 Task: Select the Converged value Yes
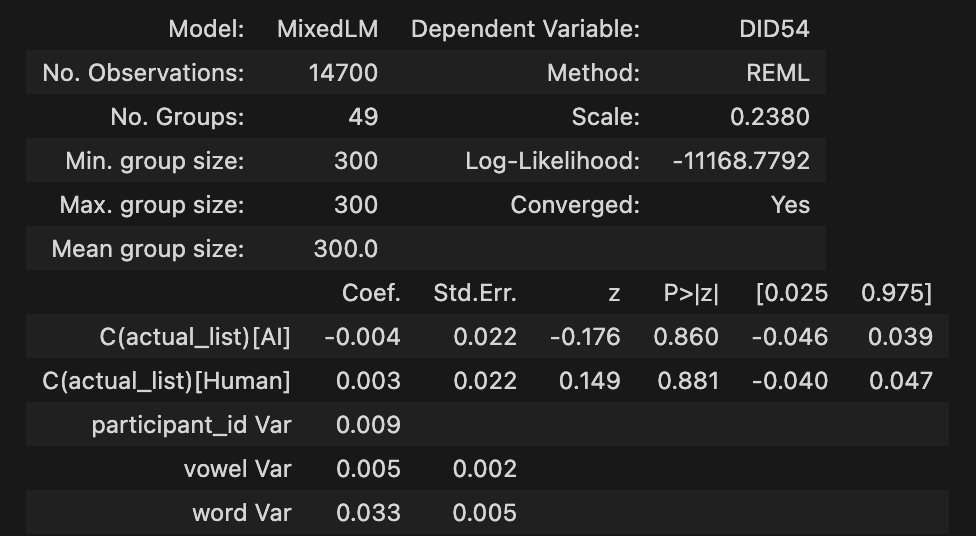790,205
